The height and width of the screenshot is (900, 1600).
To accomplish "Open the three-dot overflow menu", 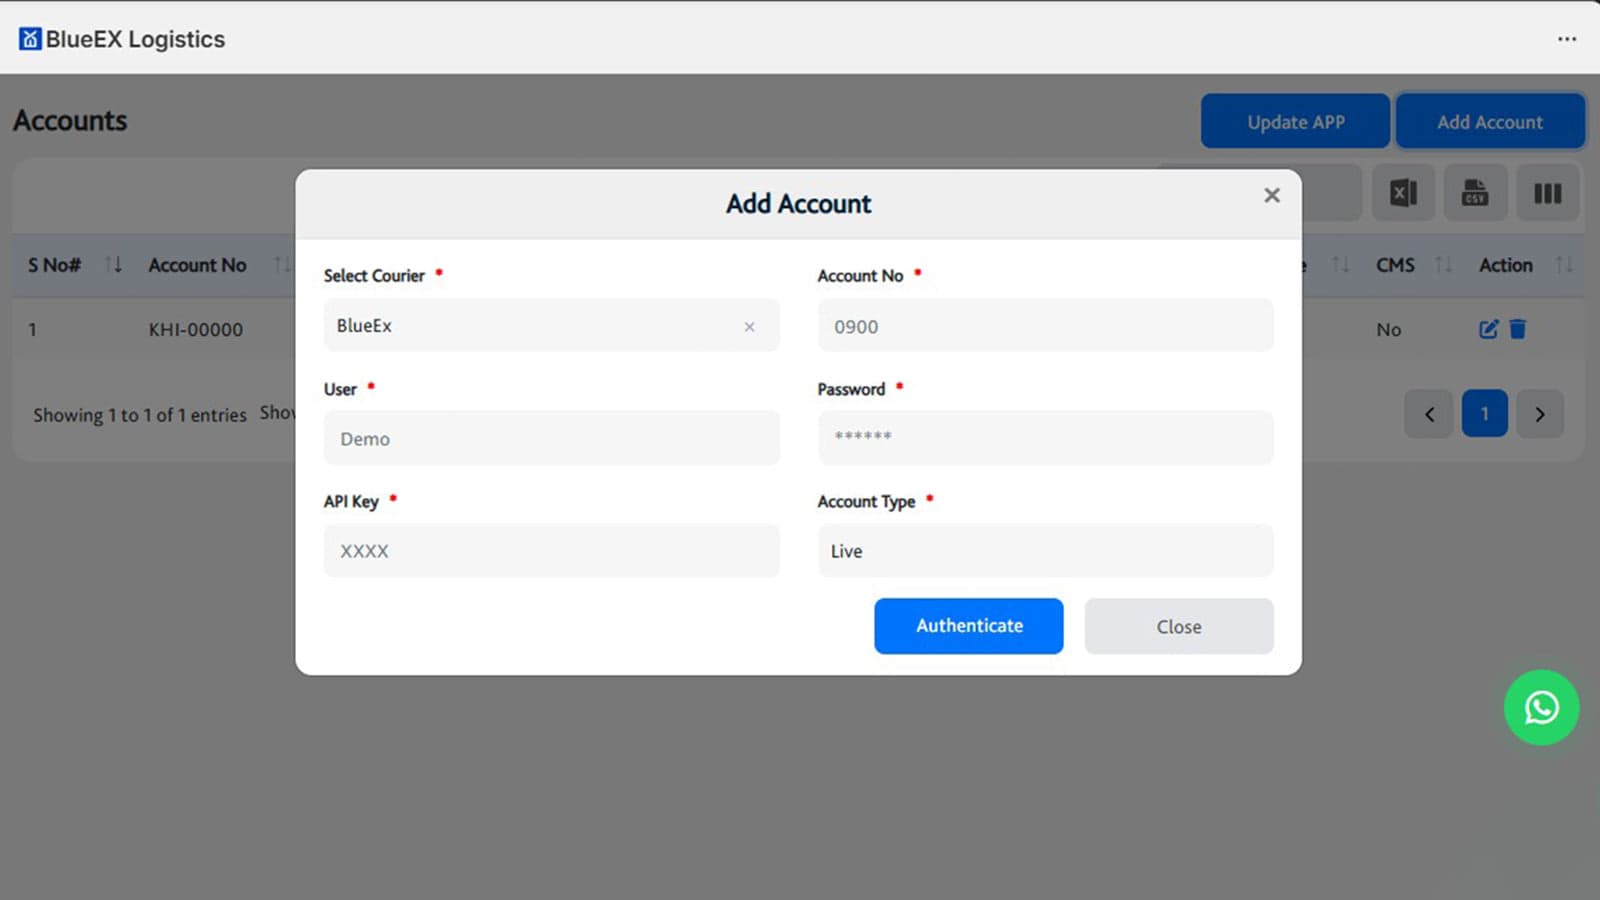I will coord(1565,39).
